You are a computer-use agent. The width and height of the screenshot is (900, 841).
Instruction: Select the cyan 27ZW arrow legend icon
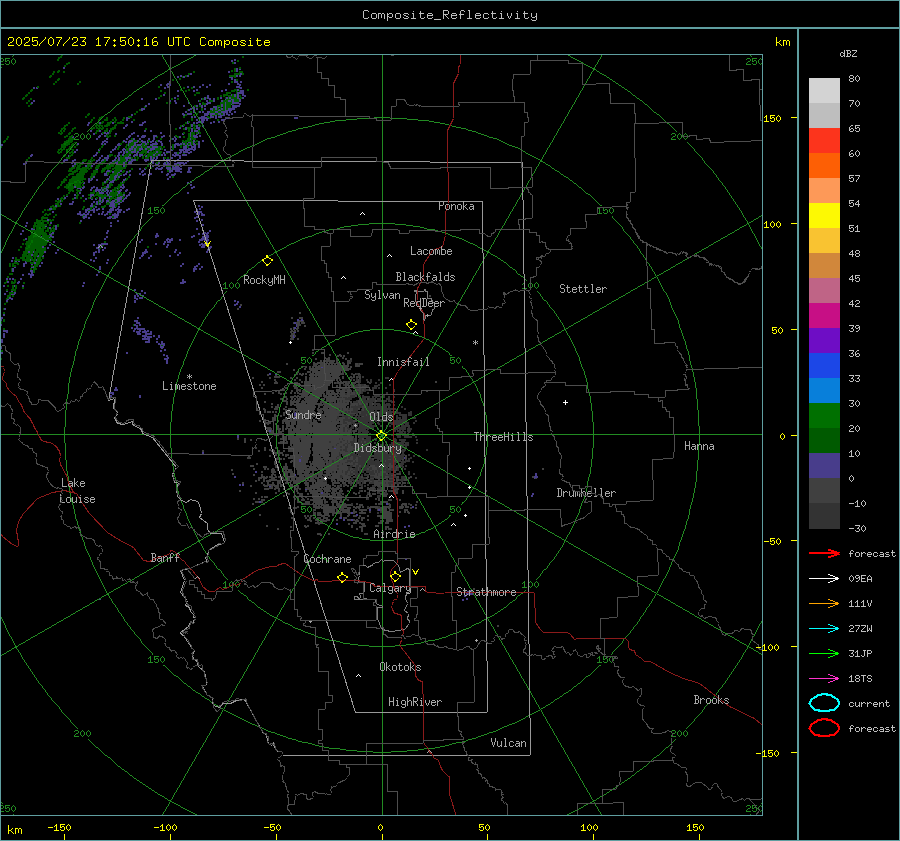tap(824, 629)
